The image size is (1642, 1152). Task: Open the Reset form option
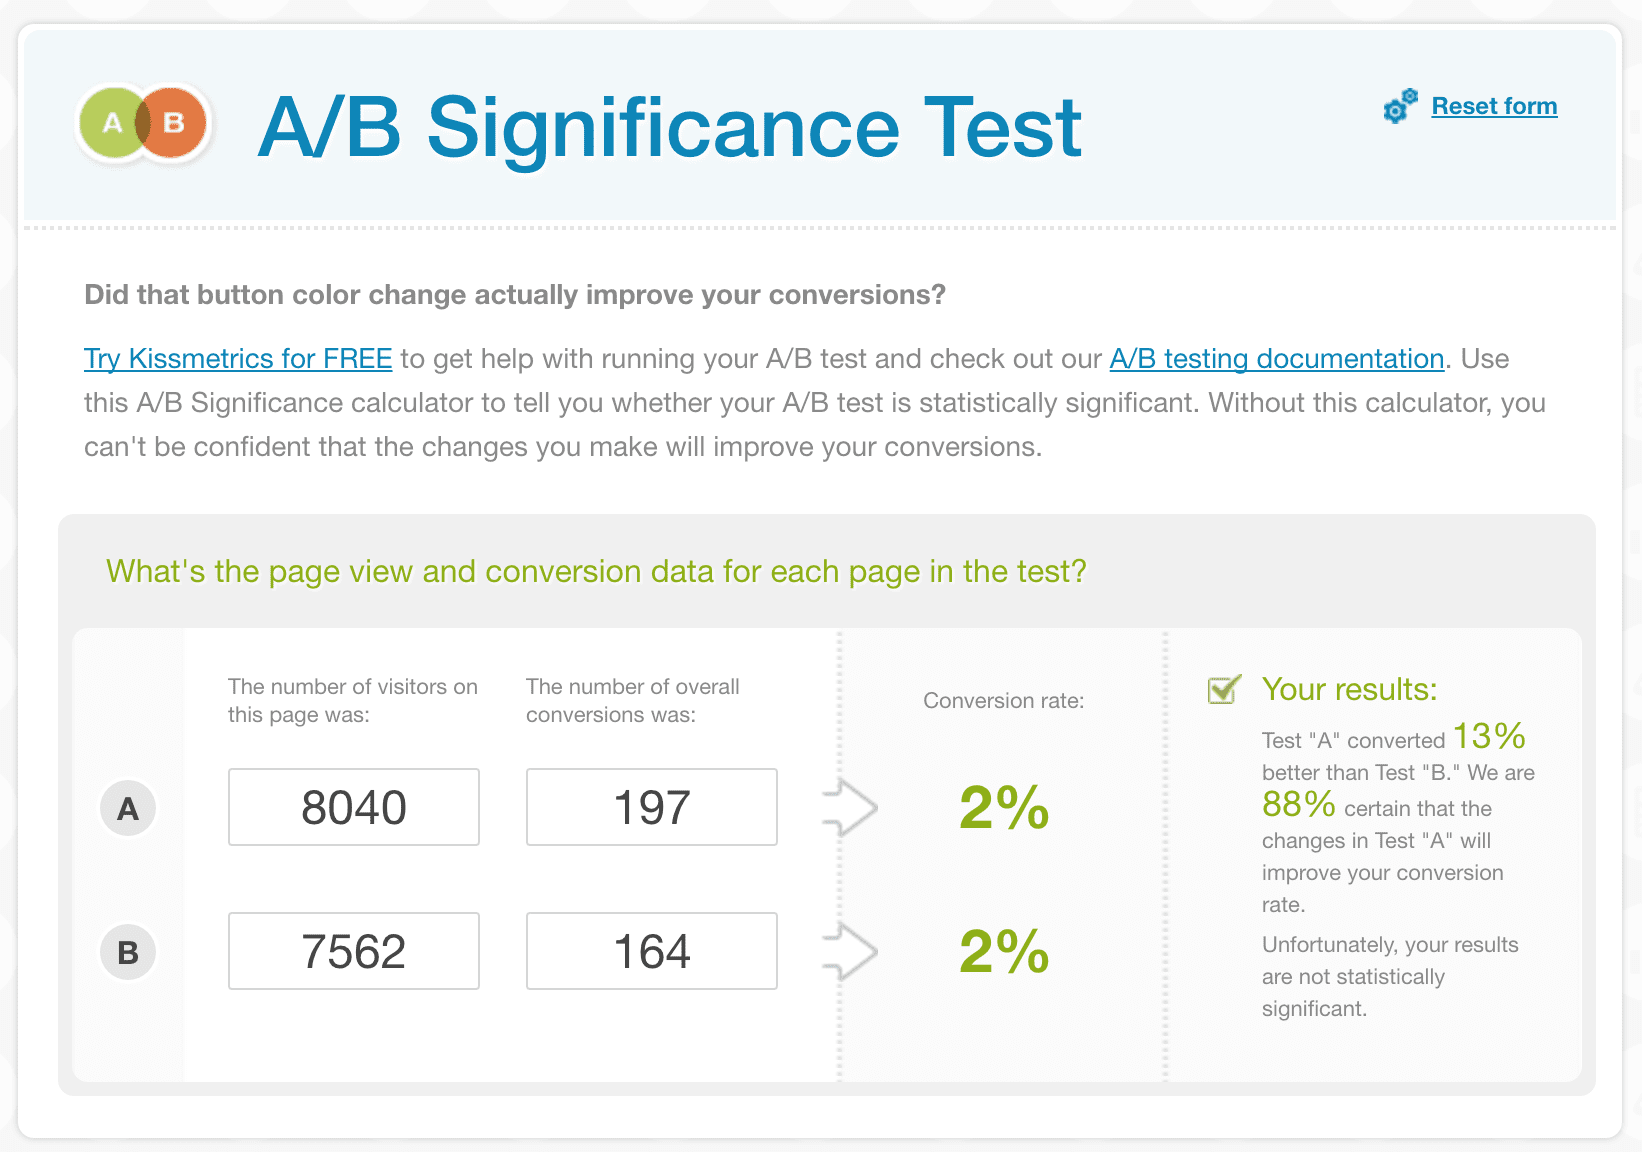coord(1494,106)
